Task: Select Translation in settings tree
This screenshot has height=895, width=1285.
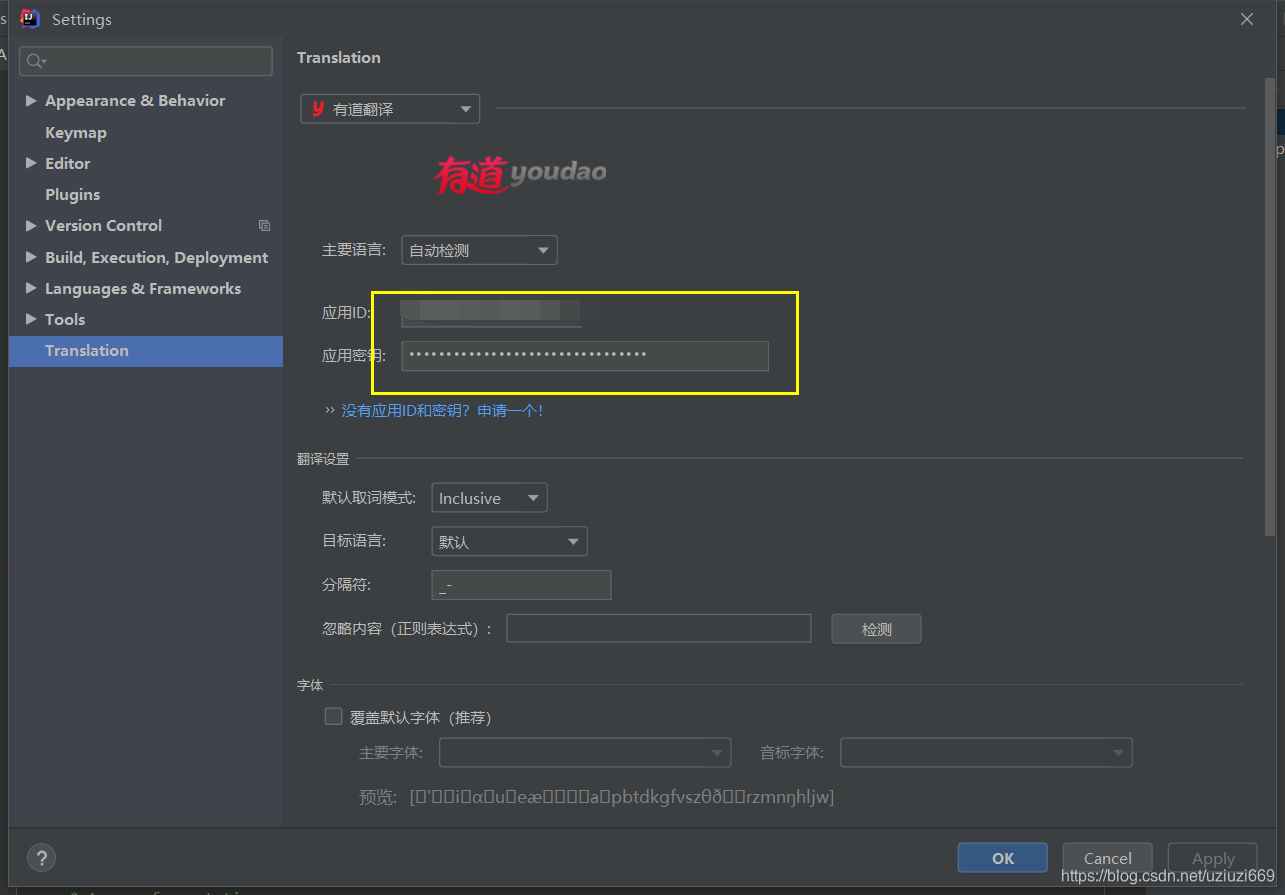Action: (146, 351)
